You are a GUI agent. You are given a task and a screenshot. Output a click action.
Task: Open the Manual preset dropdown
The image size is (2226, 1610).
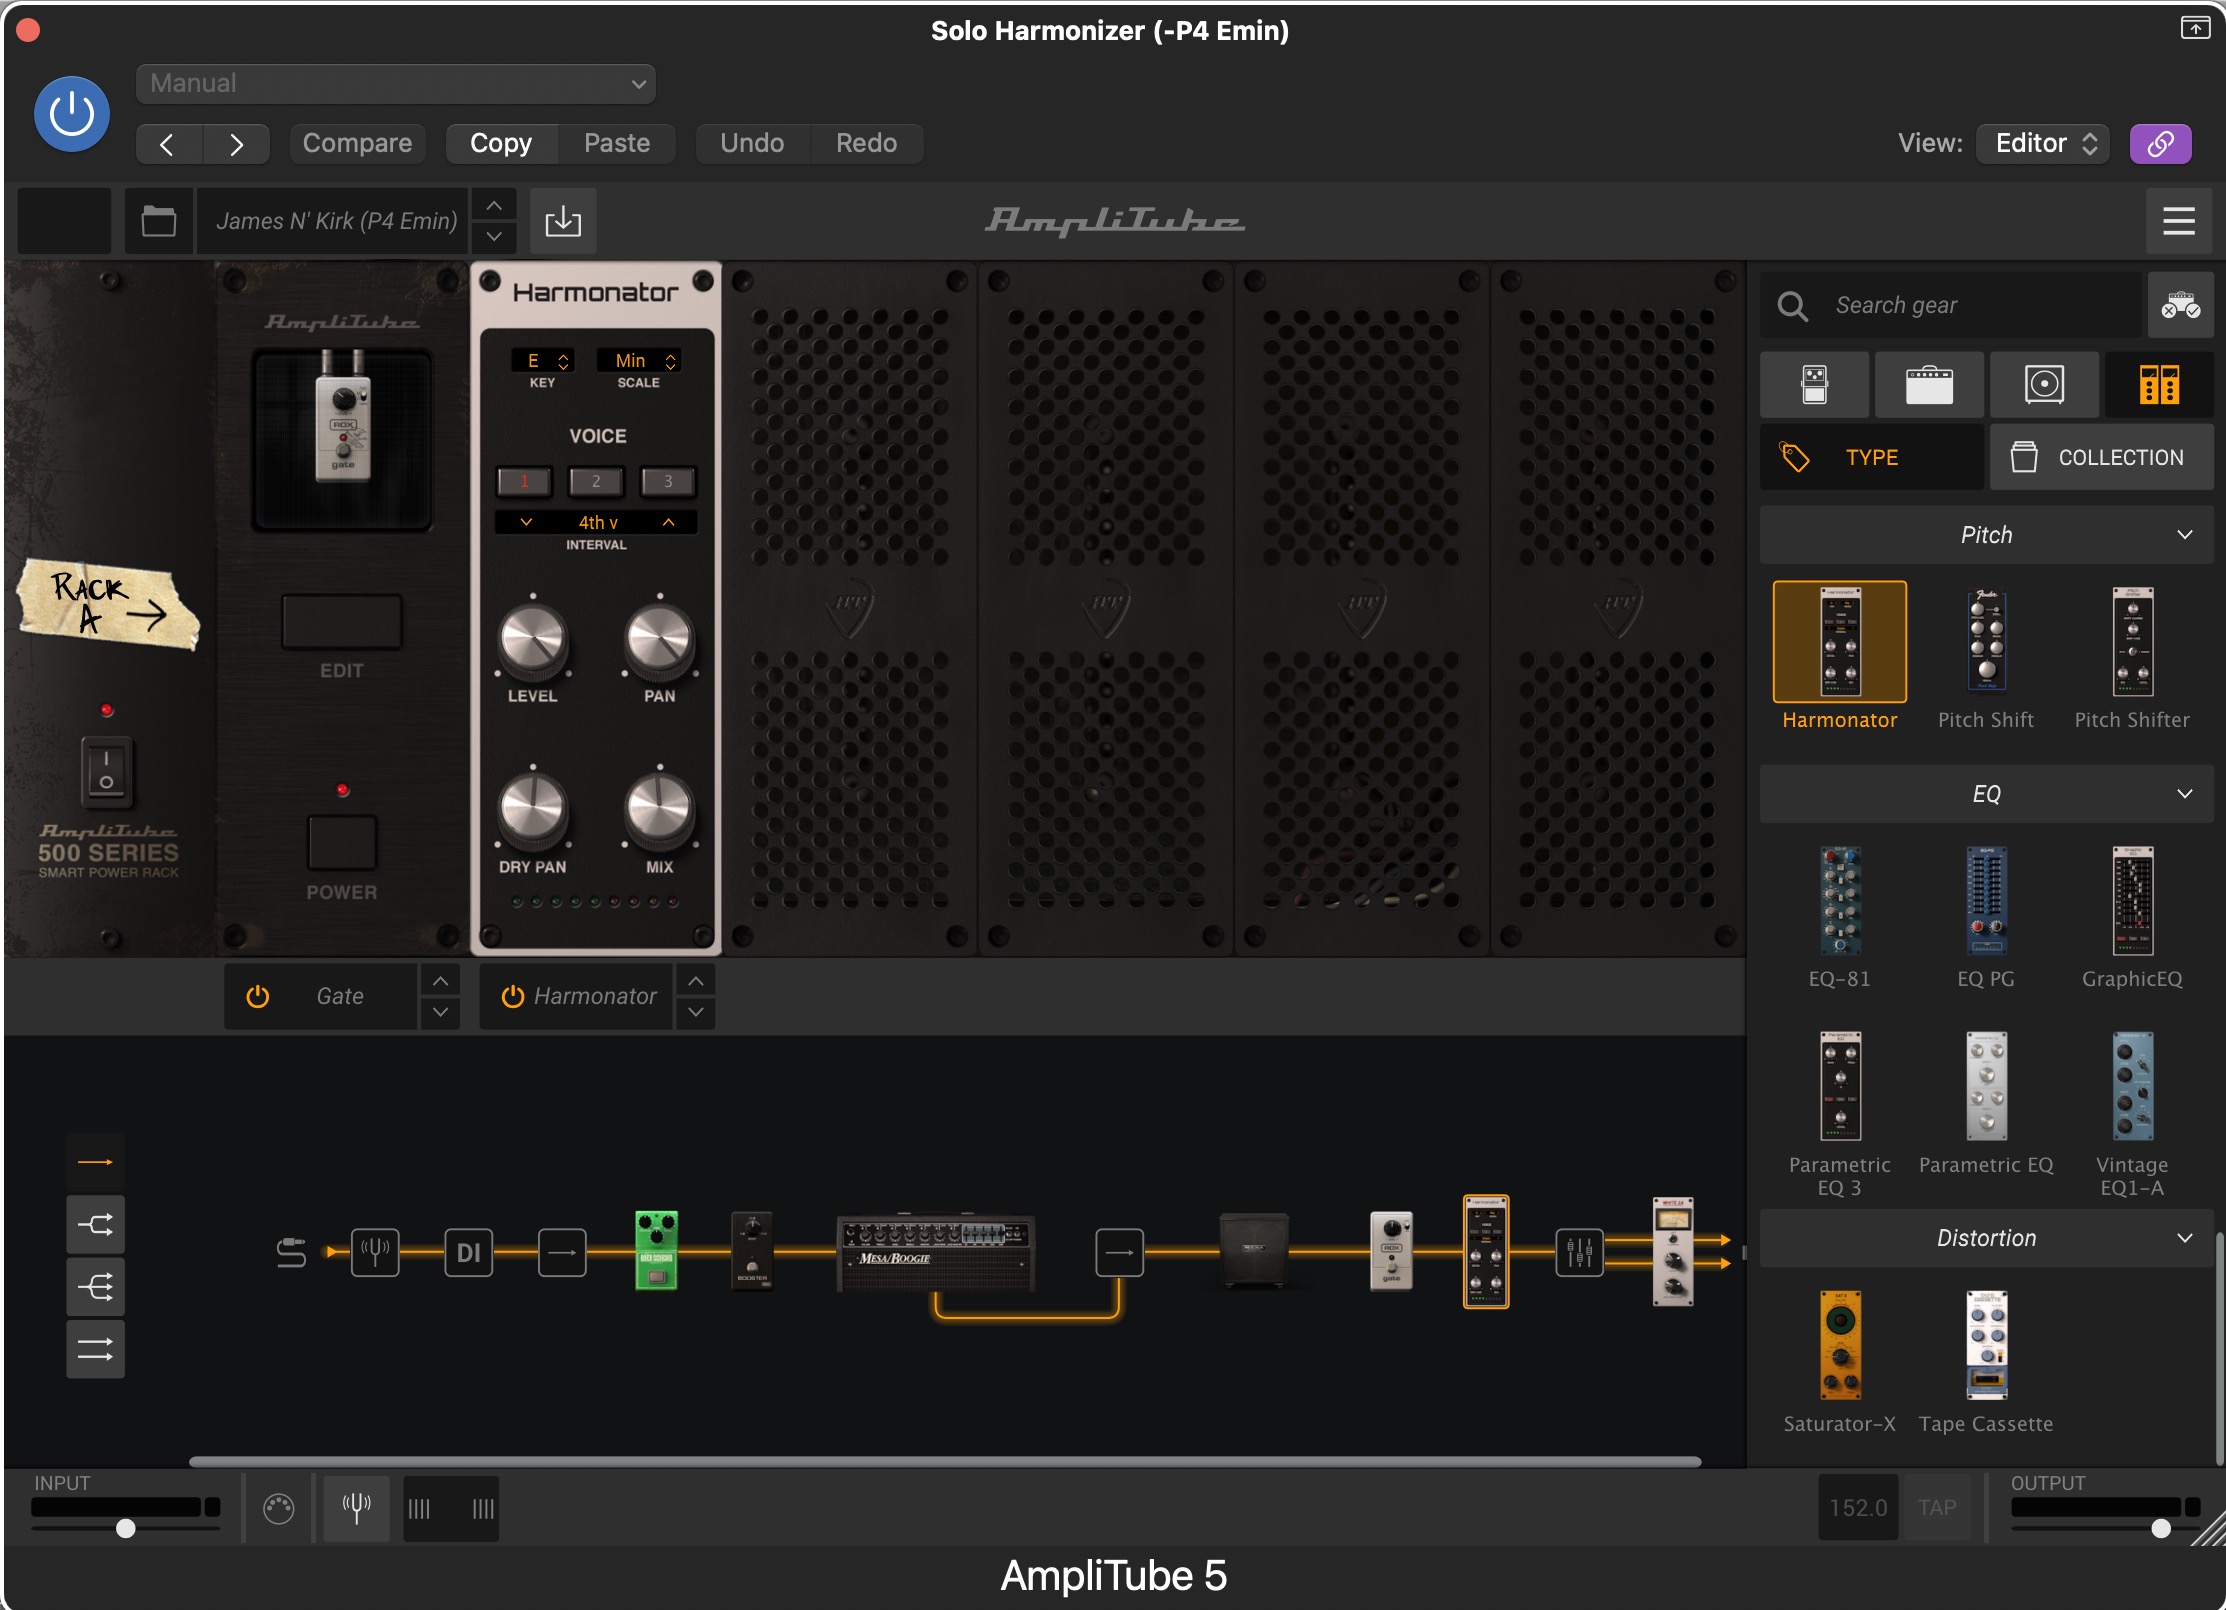point(395,83)
